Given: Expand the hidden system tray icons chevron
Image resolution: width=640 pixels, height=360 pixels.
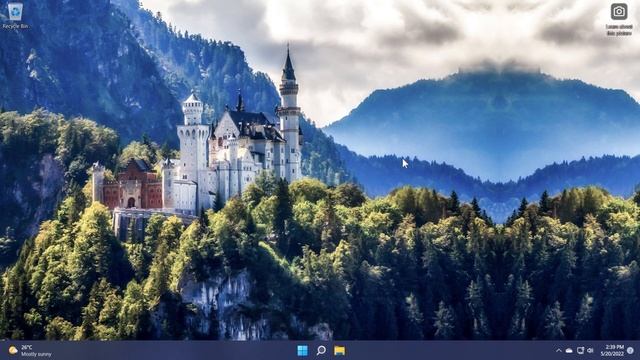Looking at the screenshot, I should (x=558, y=350).
